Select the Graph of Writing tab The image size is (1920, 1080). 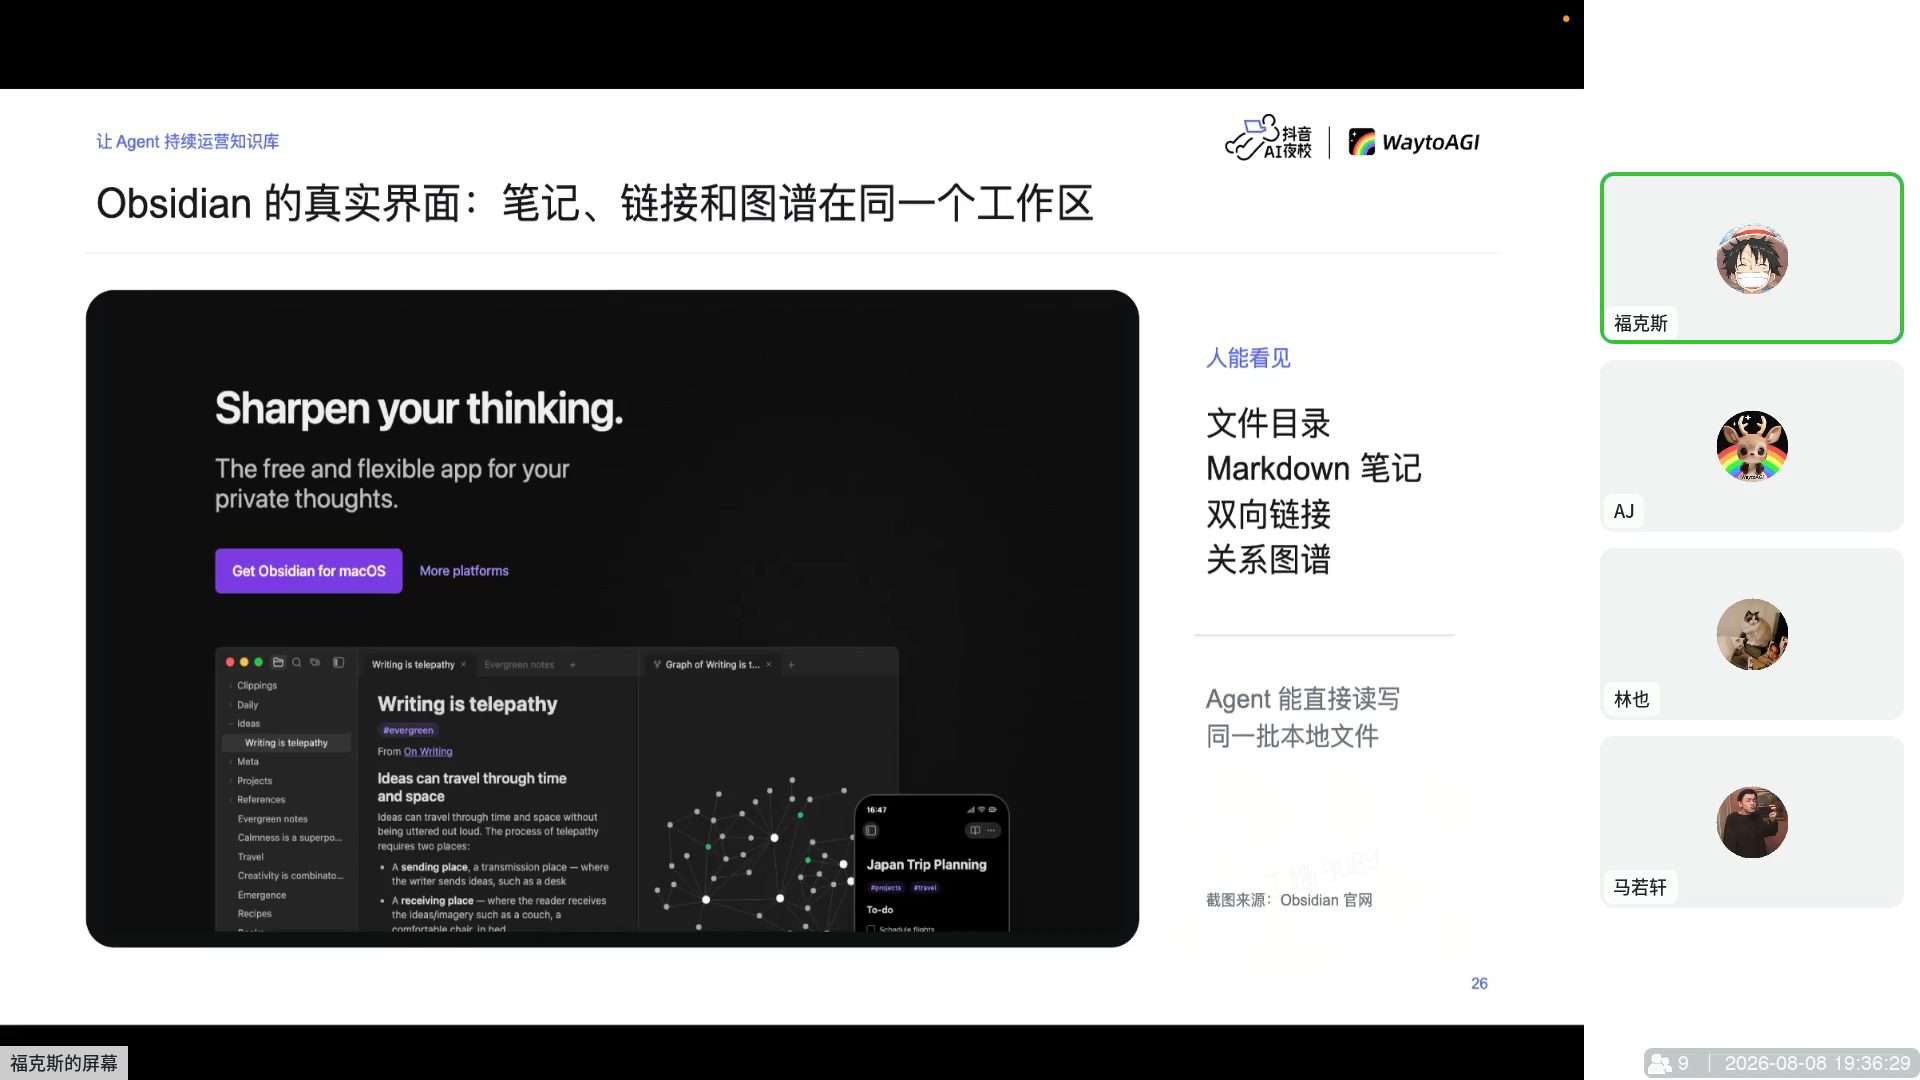point(712,665)
